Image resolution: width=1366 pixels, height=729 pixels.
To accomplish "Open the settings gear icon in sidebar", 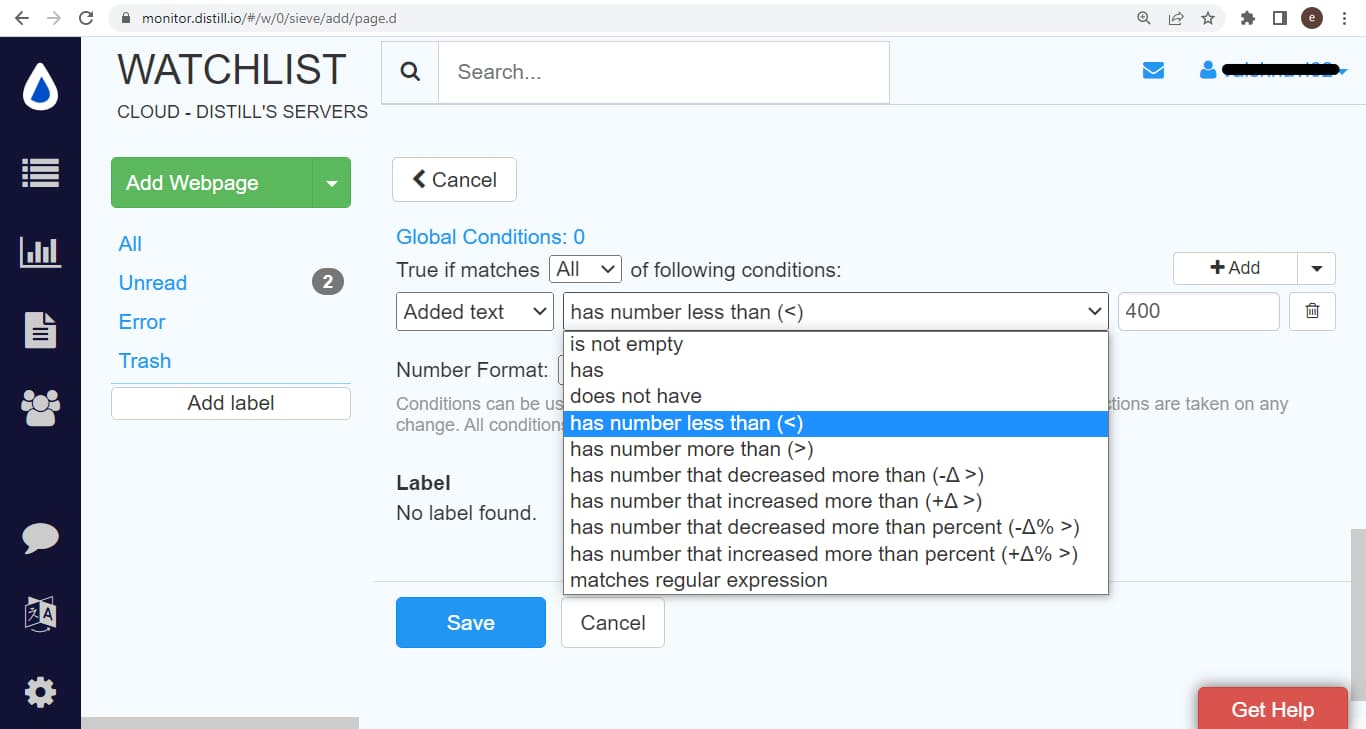I will click(41, 692).
